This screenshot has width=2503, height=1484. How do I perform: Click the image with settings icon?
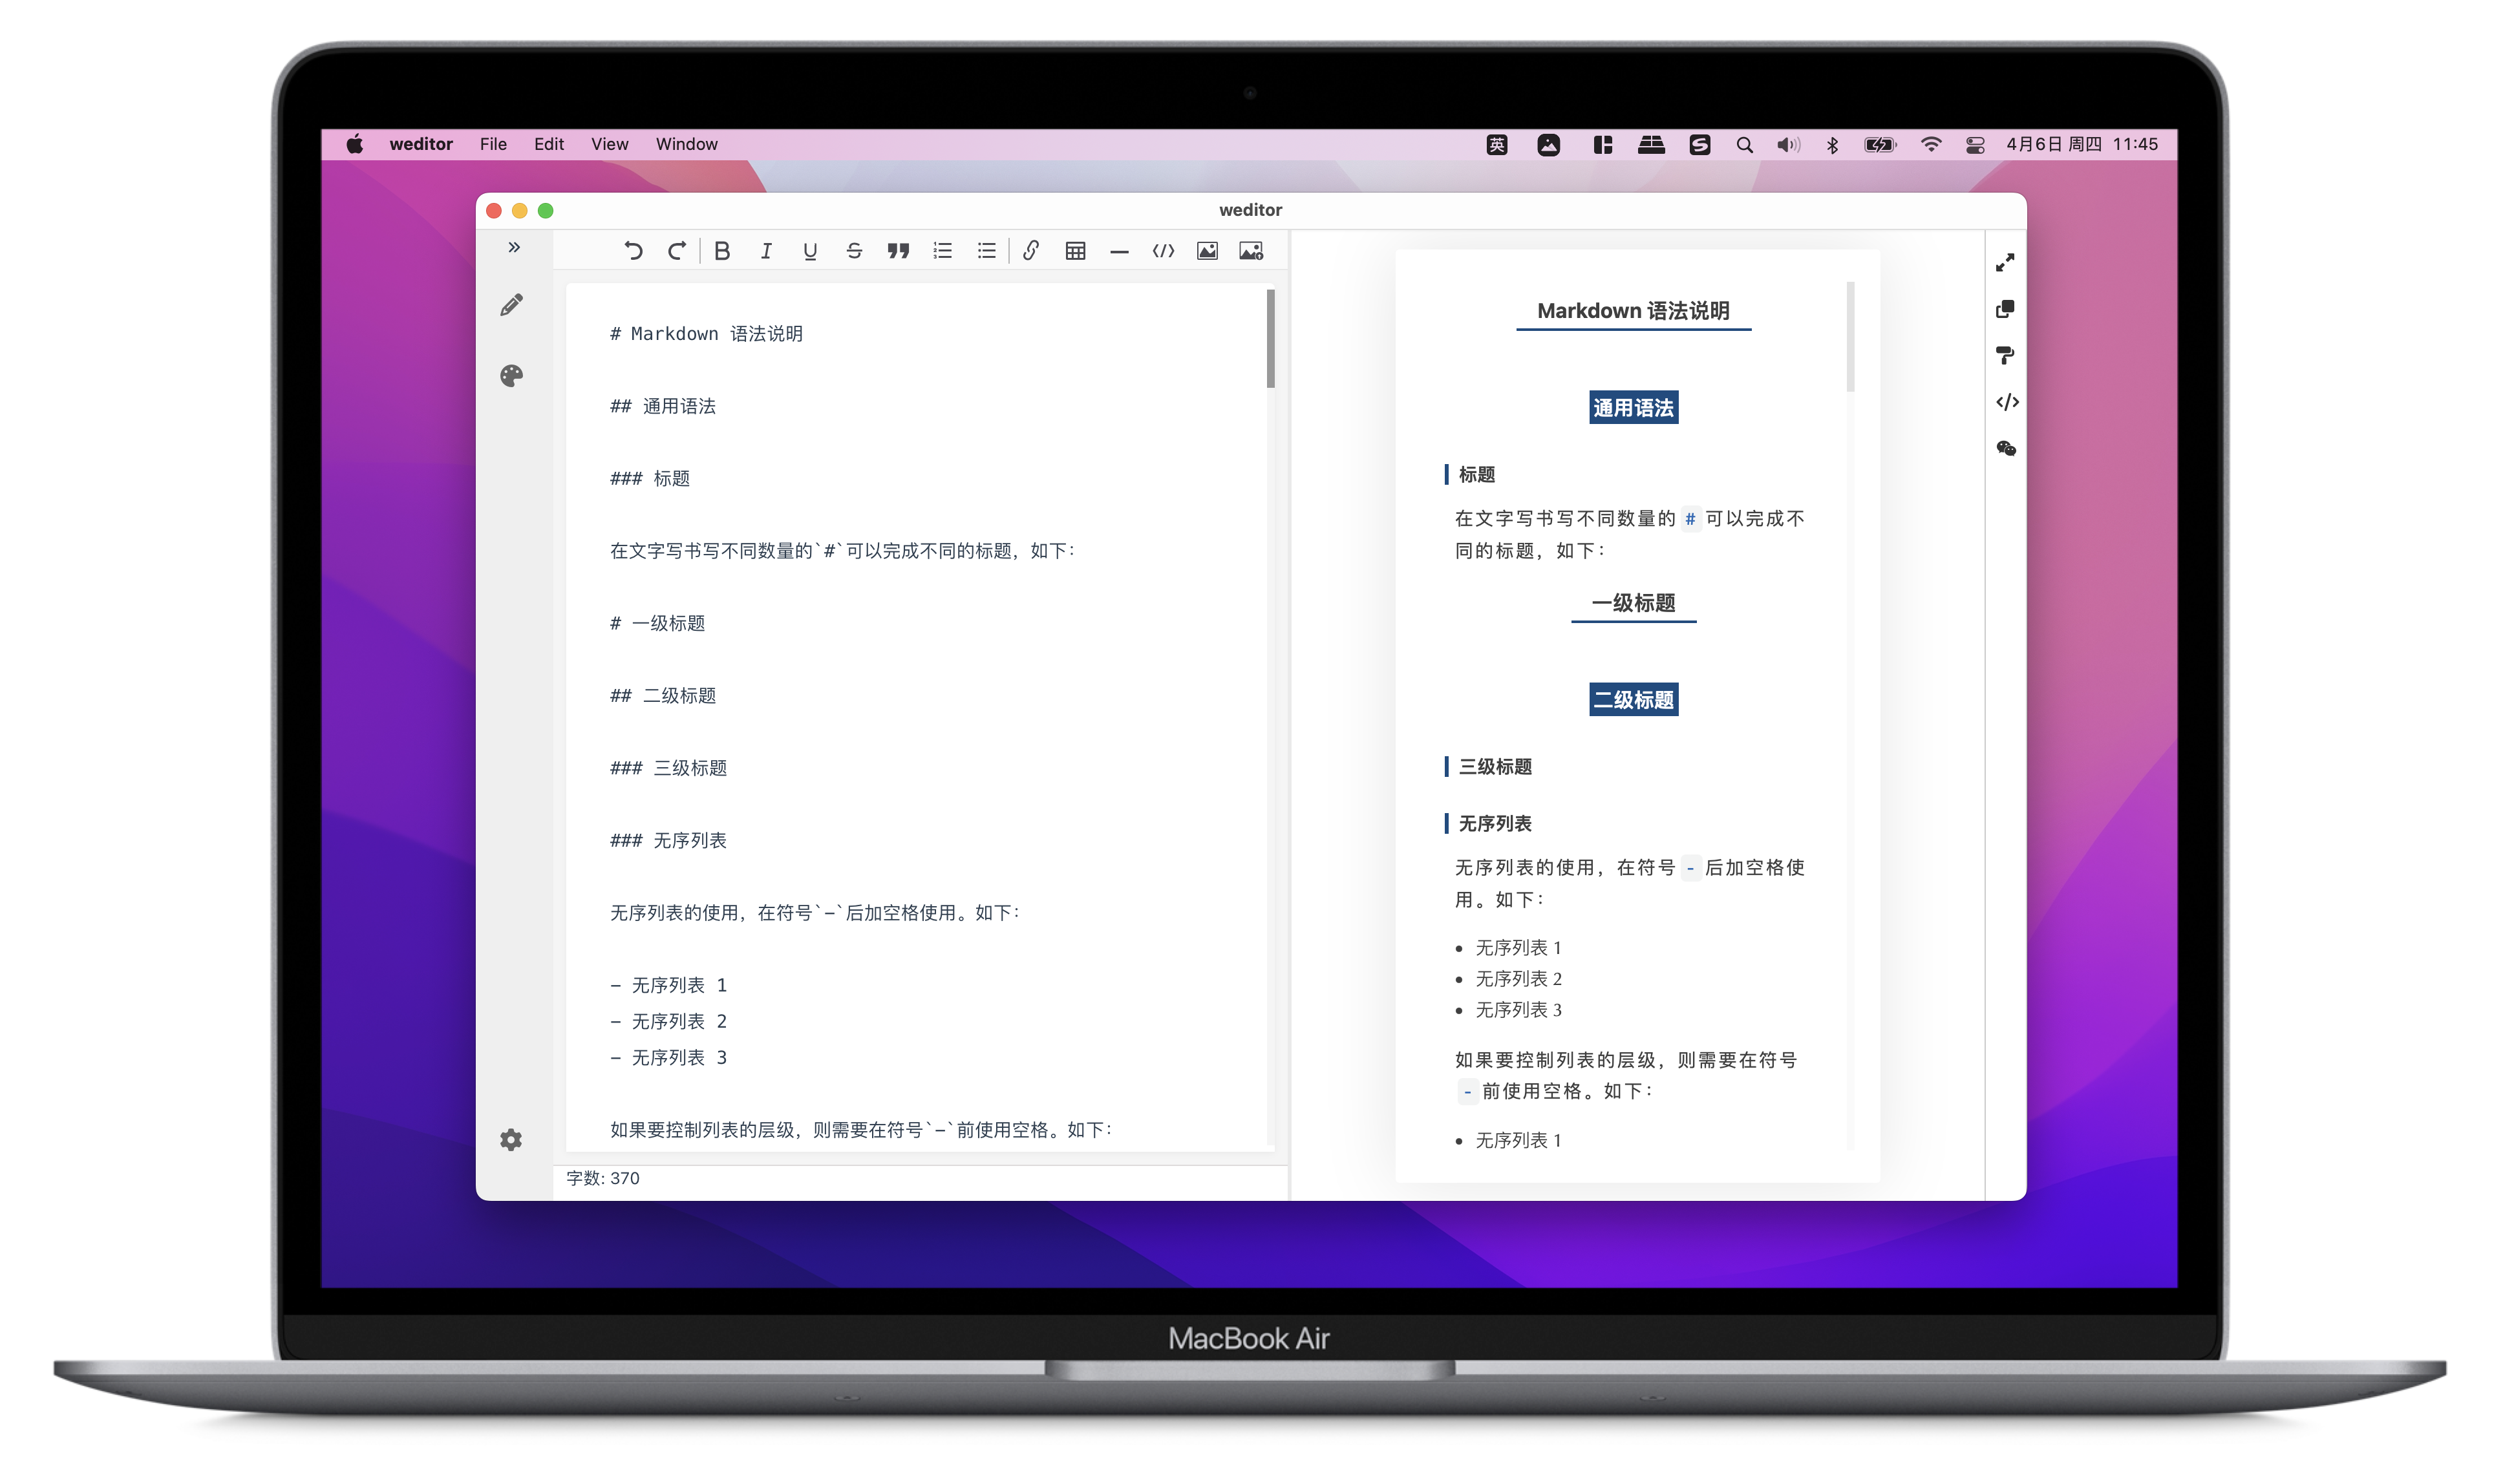pos(1252,251)
